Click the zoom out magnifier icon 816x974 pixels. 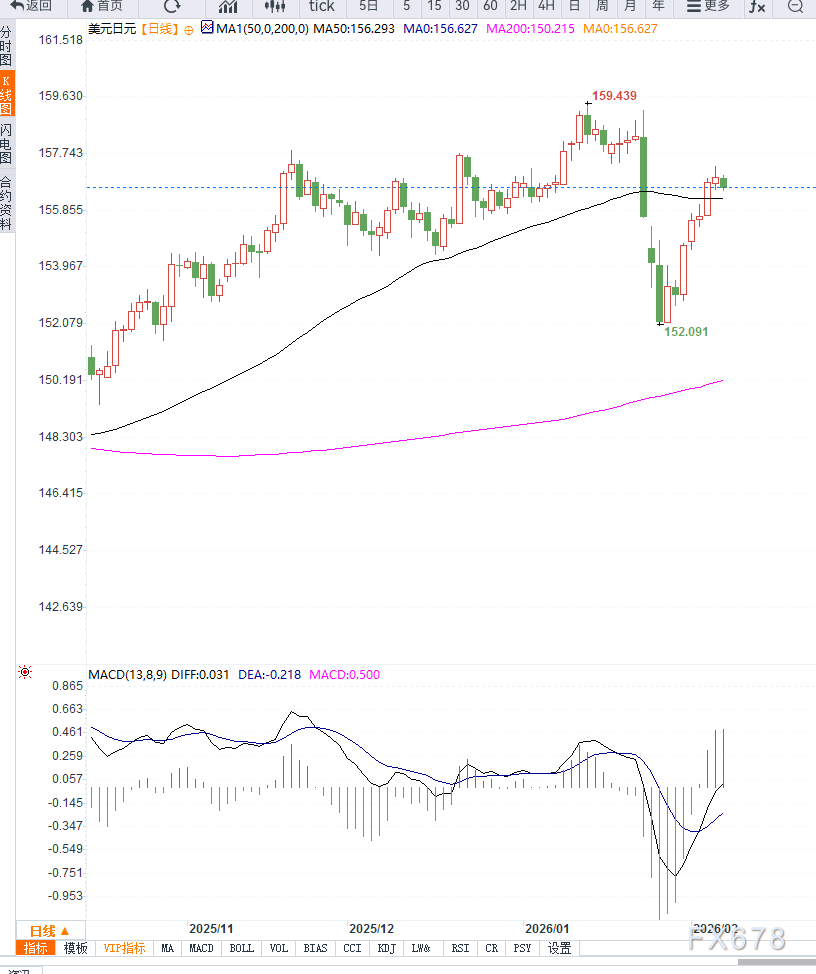tap(795, 6)
